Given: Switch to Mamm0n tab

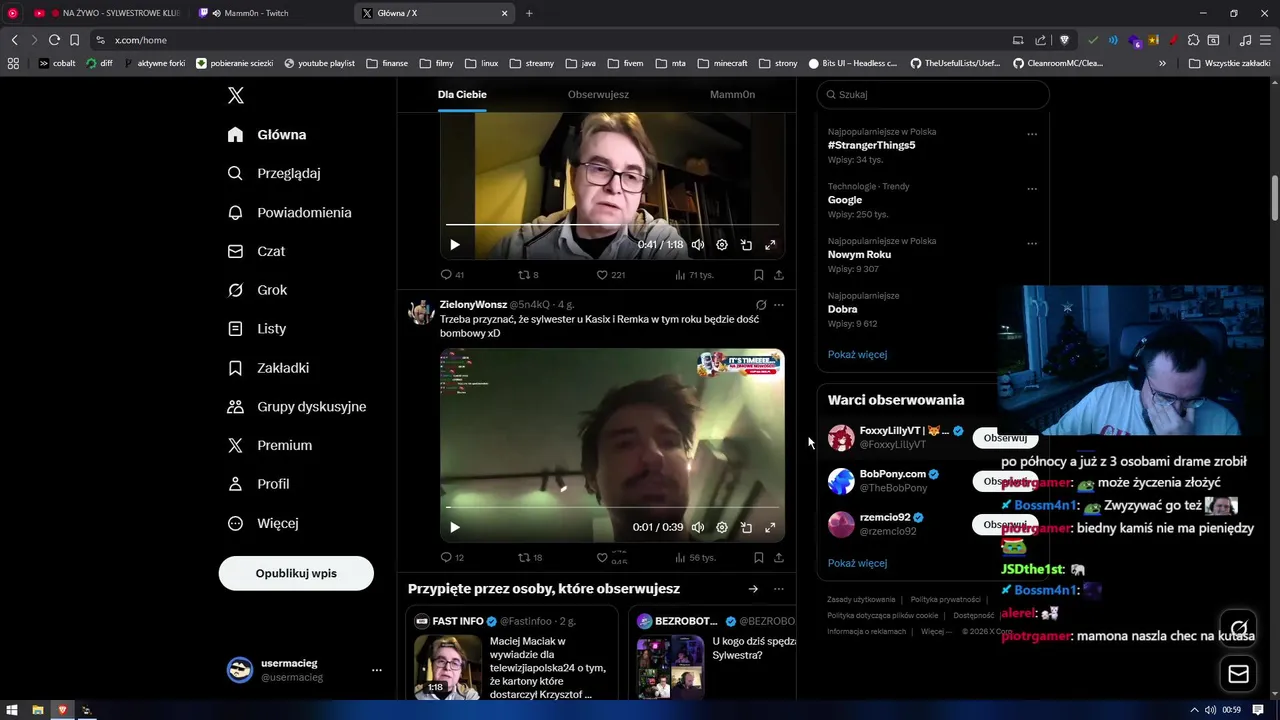Looking at the screenshot, I should 732,94.
